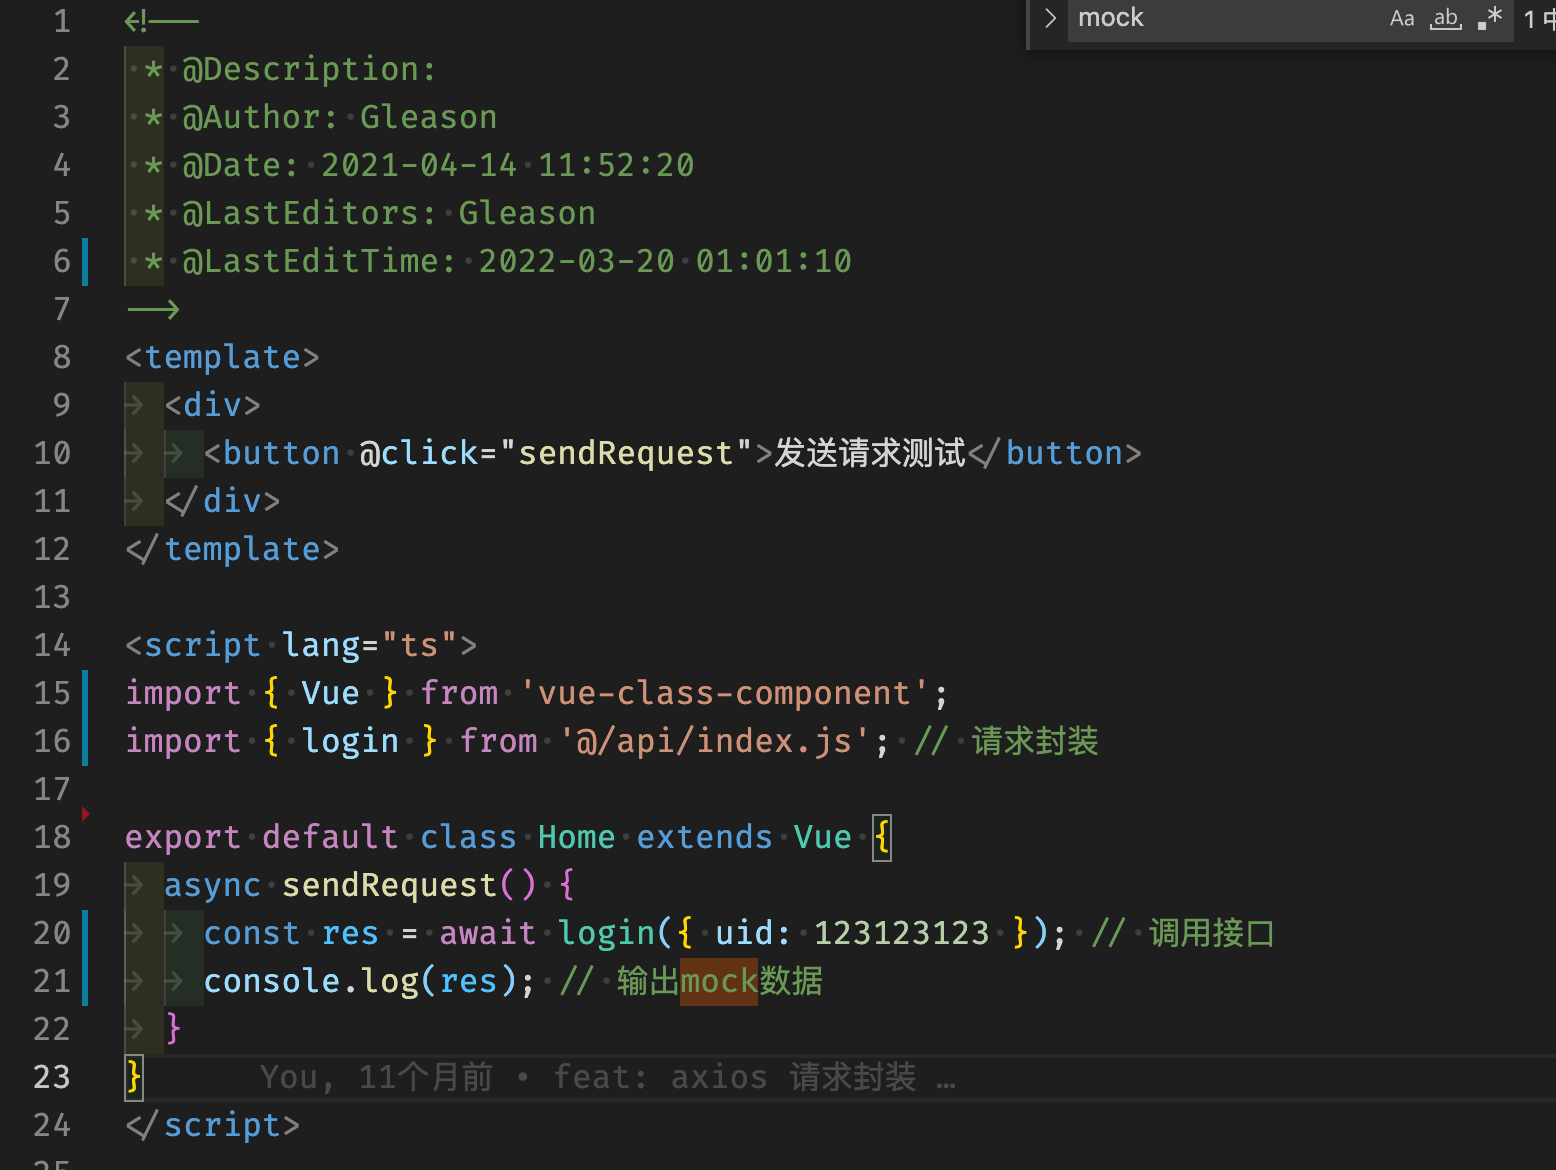1556x1170 pixels.
Task: Click line number 23 in gutter
Action: (x=52, y=1077)
